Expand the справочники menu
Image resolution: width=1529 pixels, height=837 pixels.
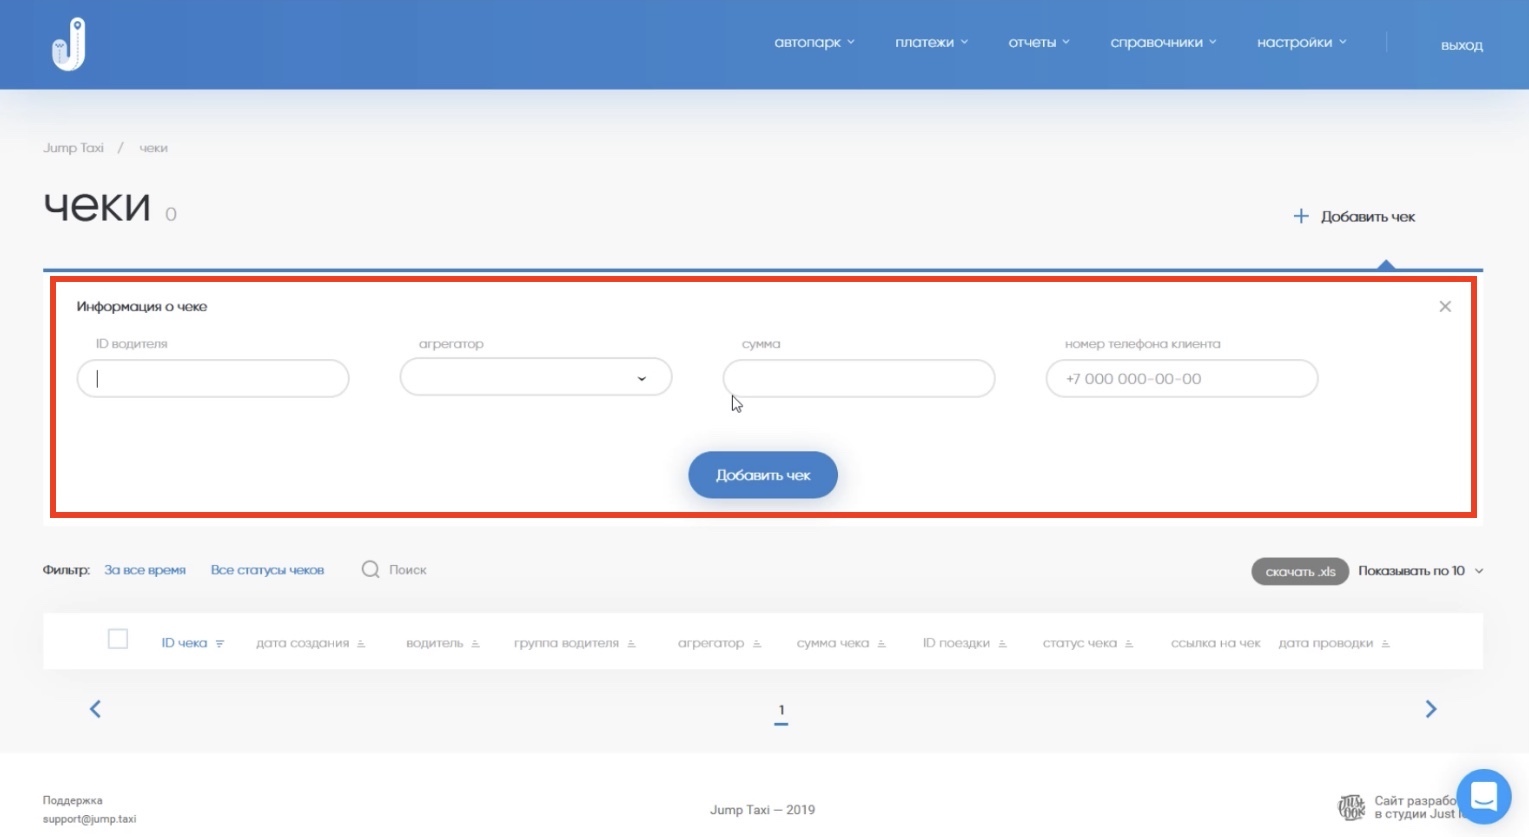(x=1163, y=43)
